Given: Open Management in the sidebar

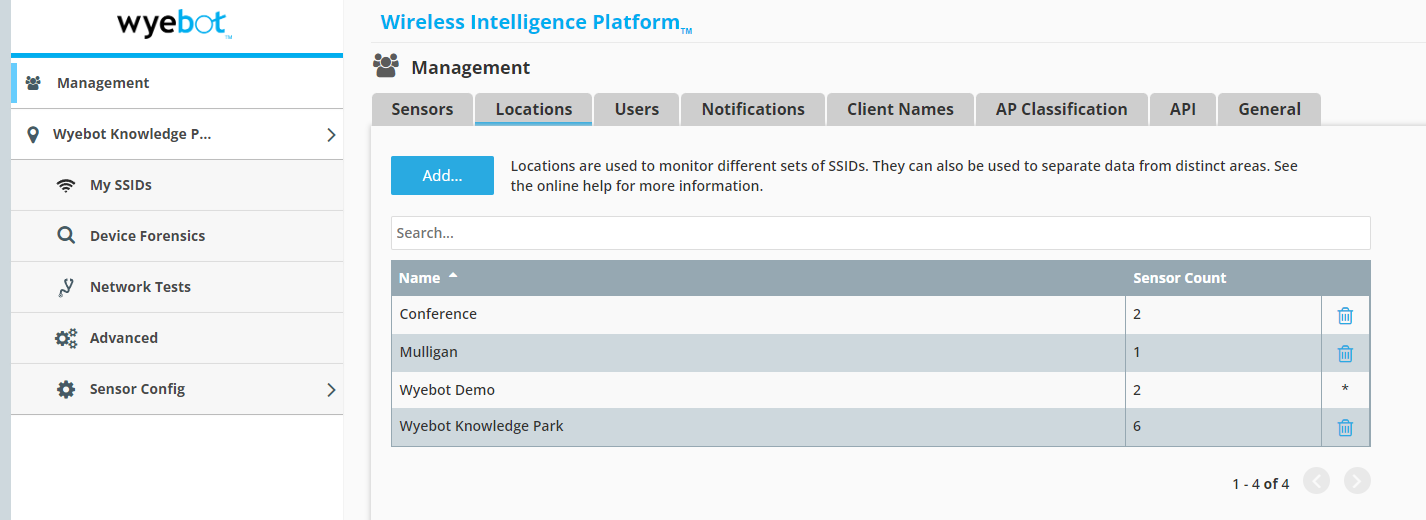Looking at the screenshot, I should coord(176,83).
